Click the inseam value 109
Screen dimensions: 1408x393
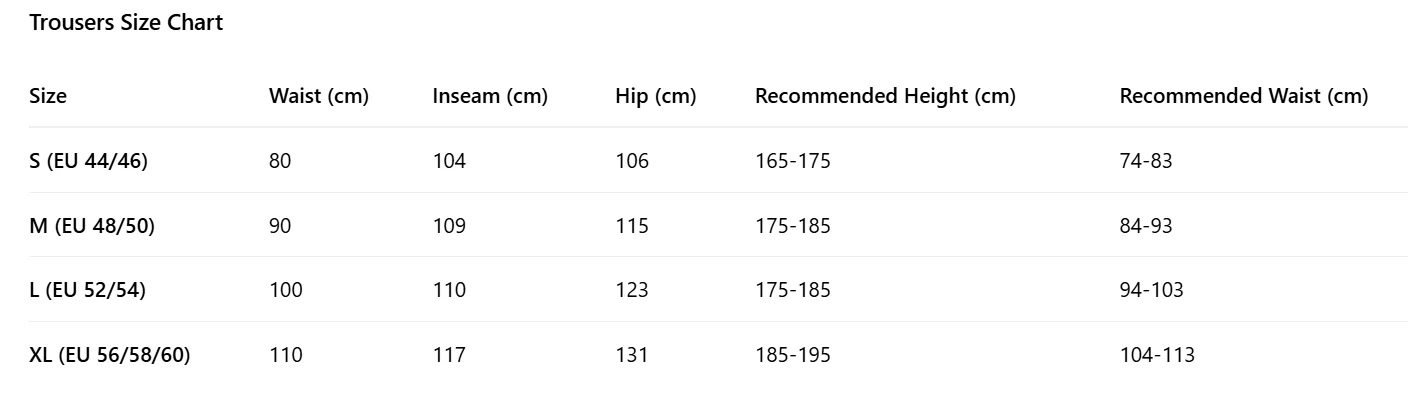pos(449,226)
